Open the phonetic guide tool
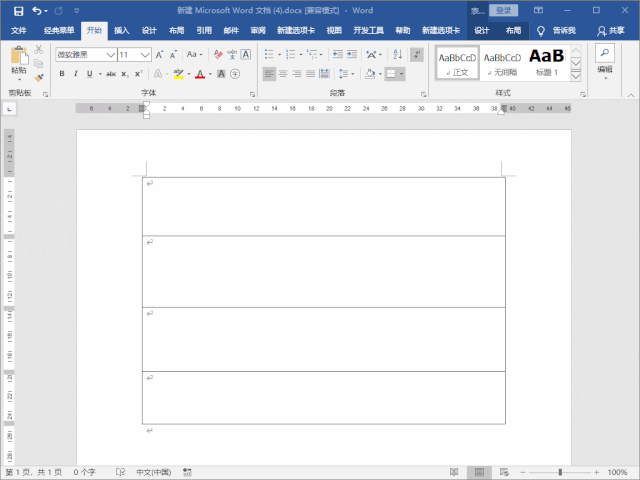The image size is (640, 480). (232, 55)
